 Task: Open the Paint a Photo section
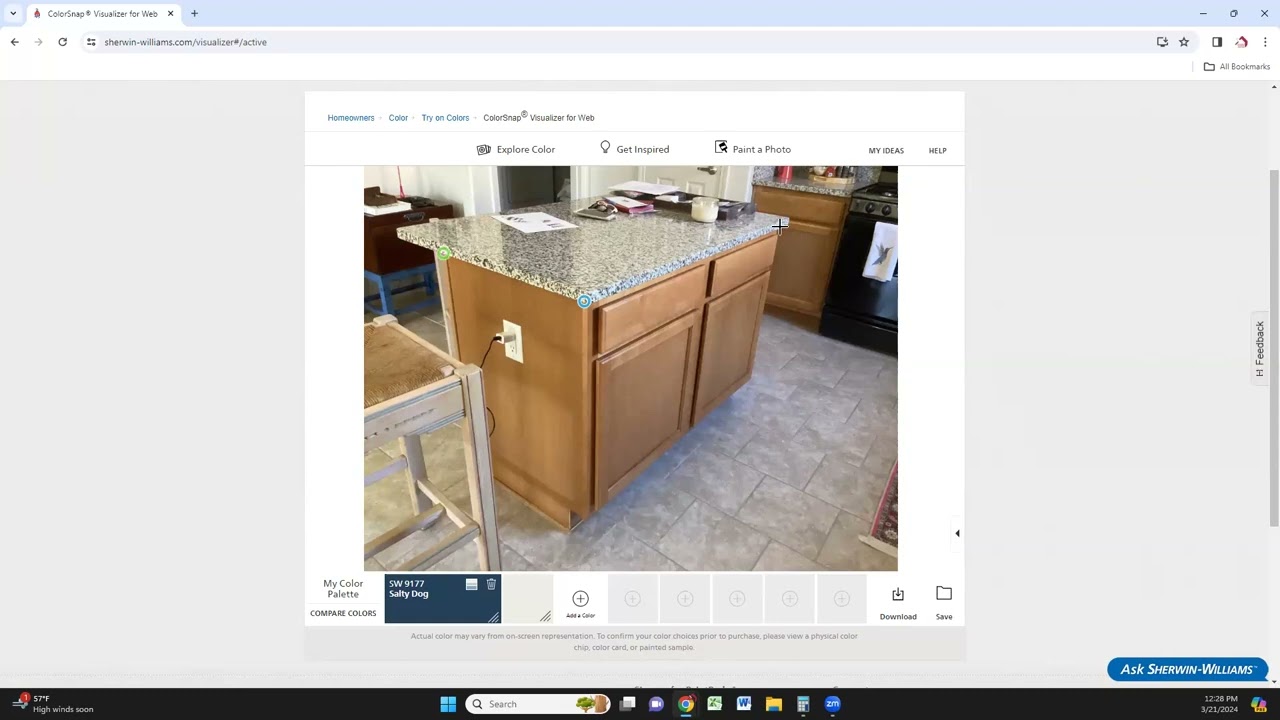(752, 149)
